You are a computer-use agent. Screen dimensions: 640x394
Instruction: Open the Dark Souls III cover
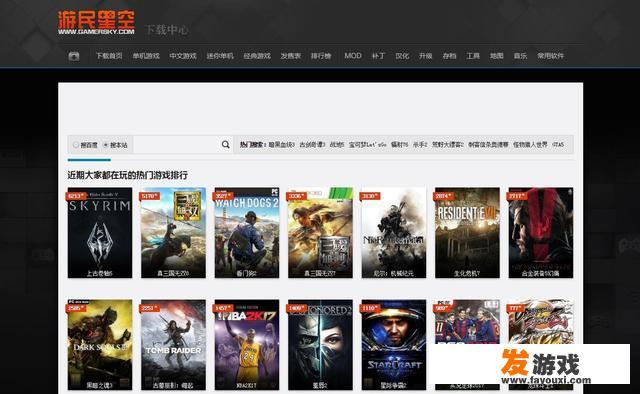click(100, 345)
